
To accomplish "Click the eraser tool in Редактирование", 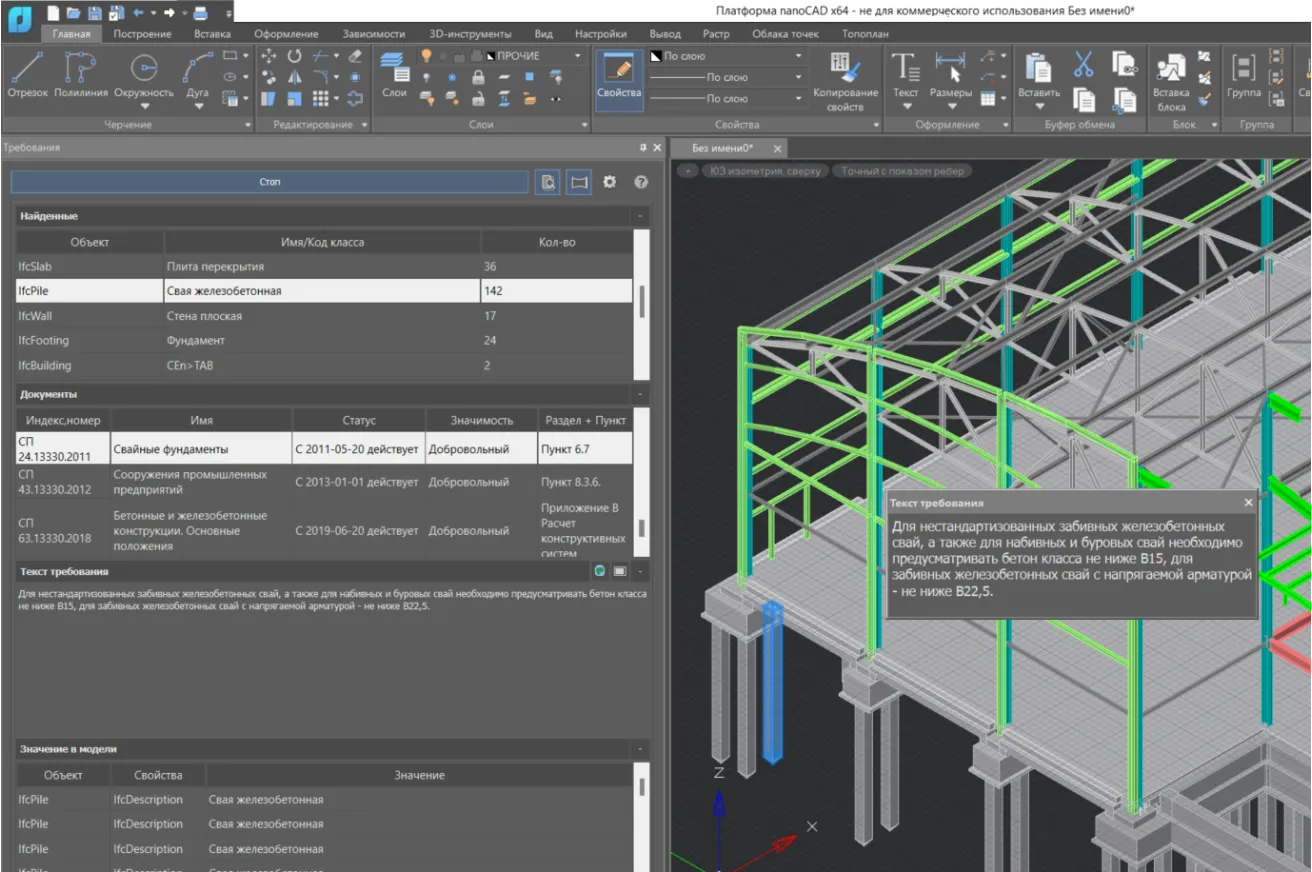I will point(355,56).
